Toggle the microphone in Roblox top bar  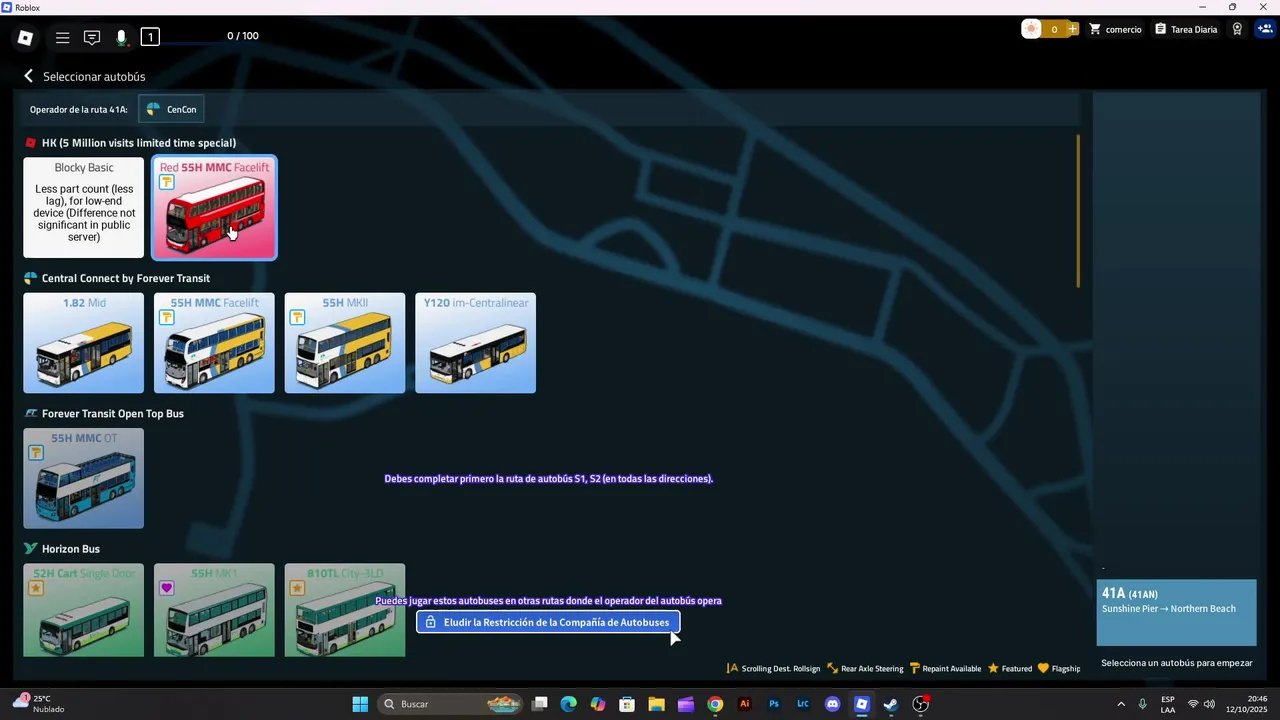[x=121, y=38]
